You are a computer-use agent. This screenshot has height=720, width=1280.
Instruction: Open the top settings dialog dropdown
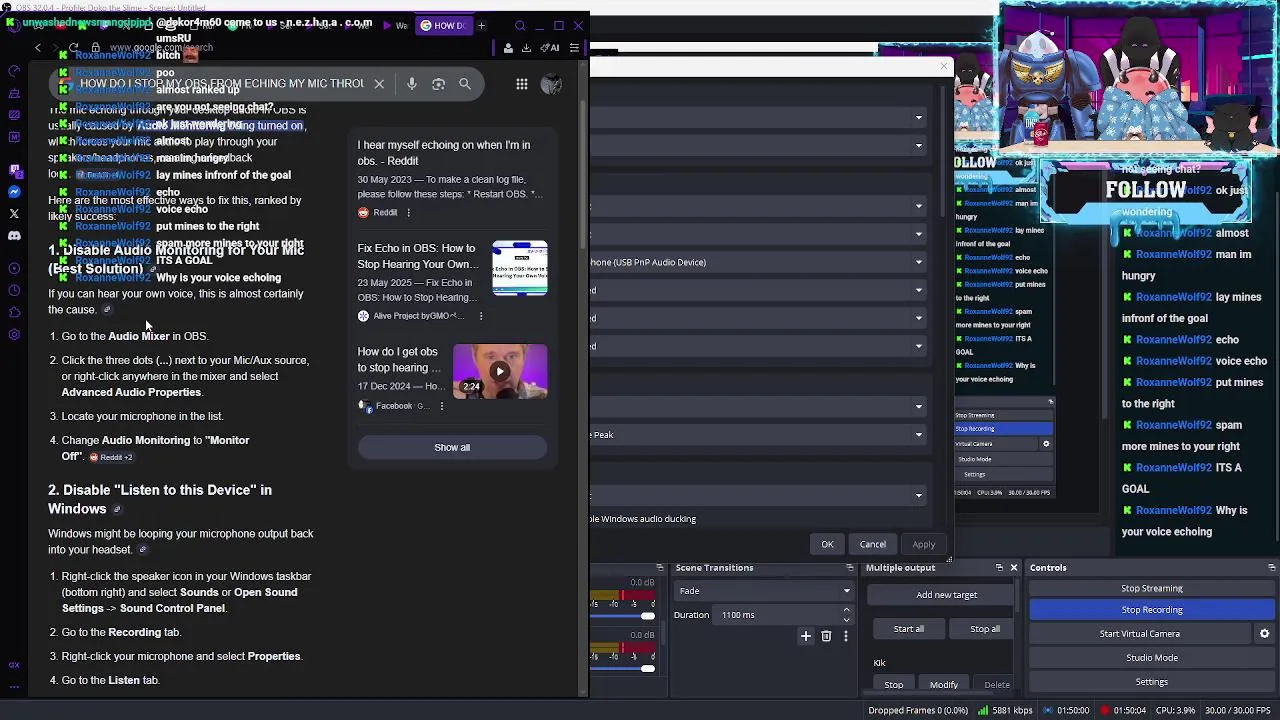[758, 118]
